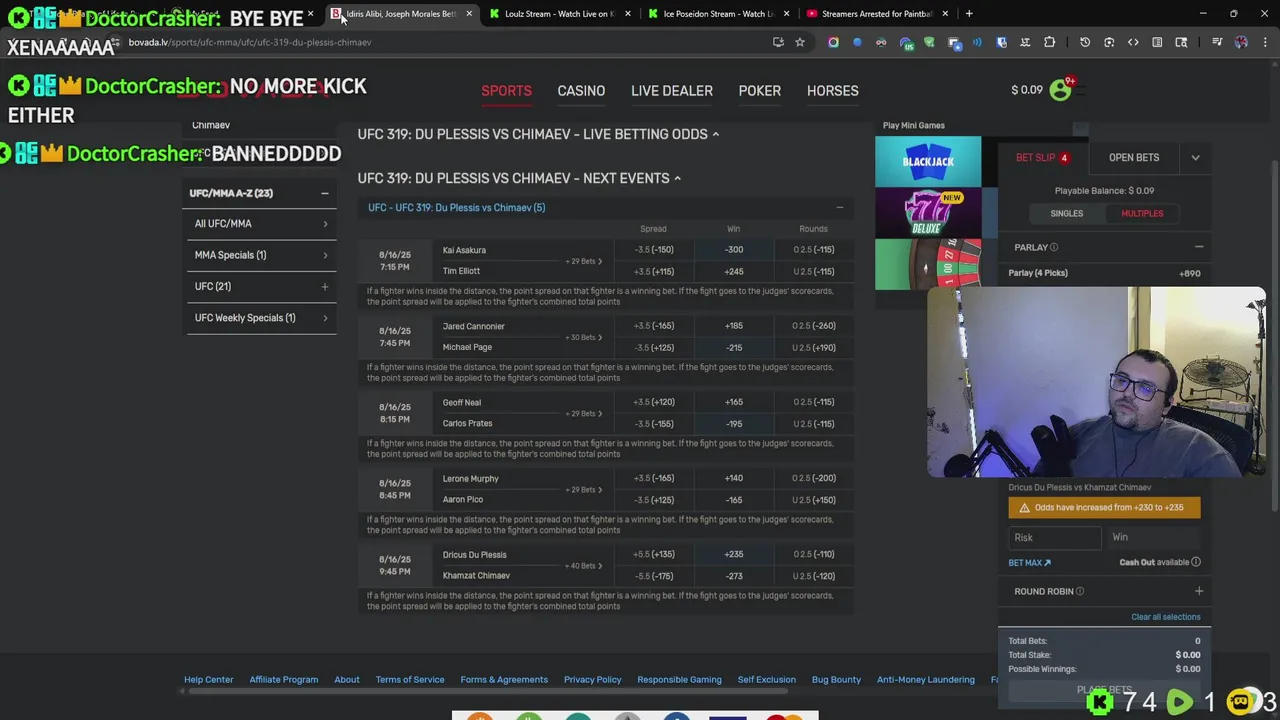The width and height of the screenshot is (1280, 720).
Task: Click the bovada.lv address bar URL
Action: tap(250, 42)
